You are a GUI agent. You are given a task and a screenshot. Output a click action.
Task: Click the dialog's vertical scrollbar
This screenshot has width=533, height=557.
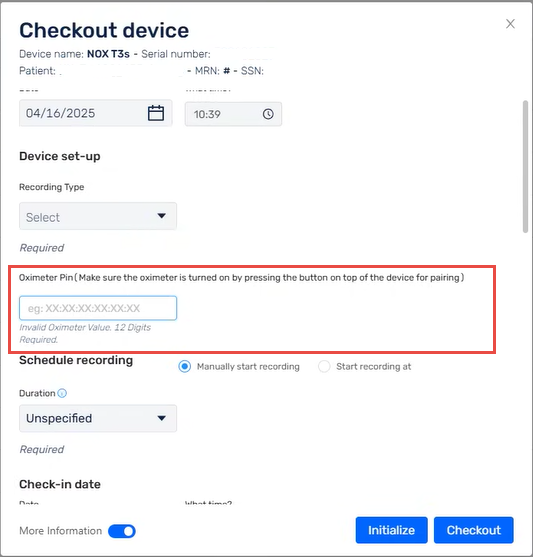click(525, 167)
